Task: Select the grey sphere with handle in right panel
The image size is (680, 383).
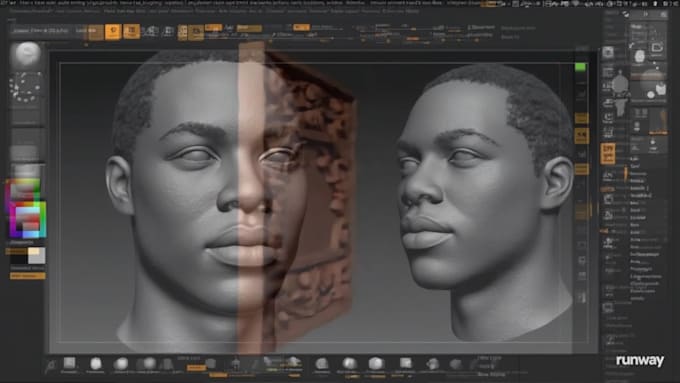Action: [x=620, y=83]
